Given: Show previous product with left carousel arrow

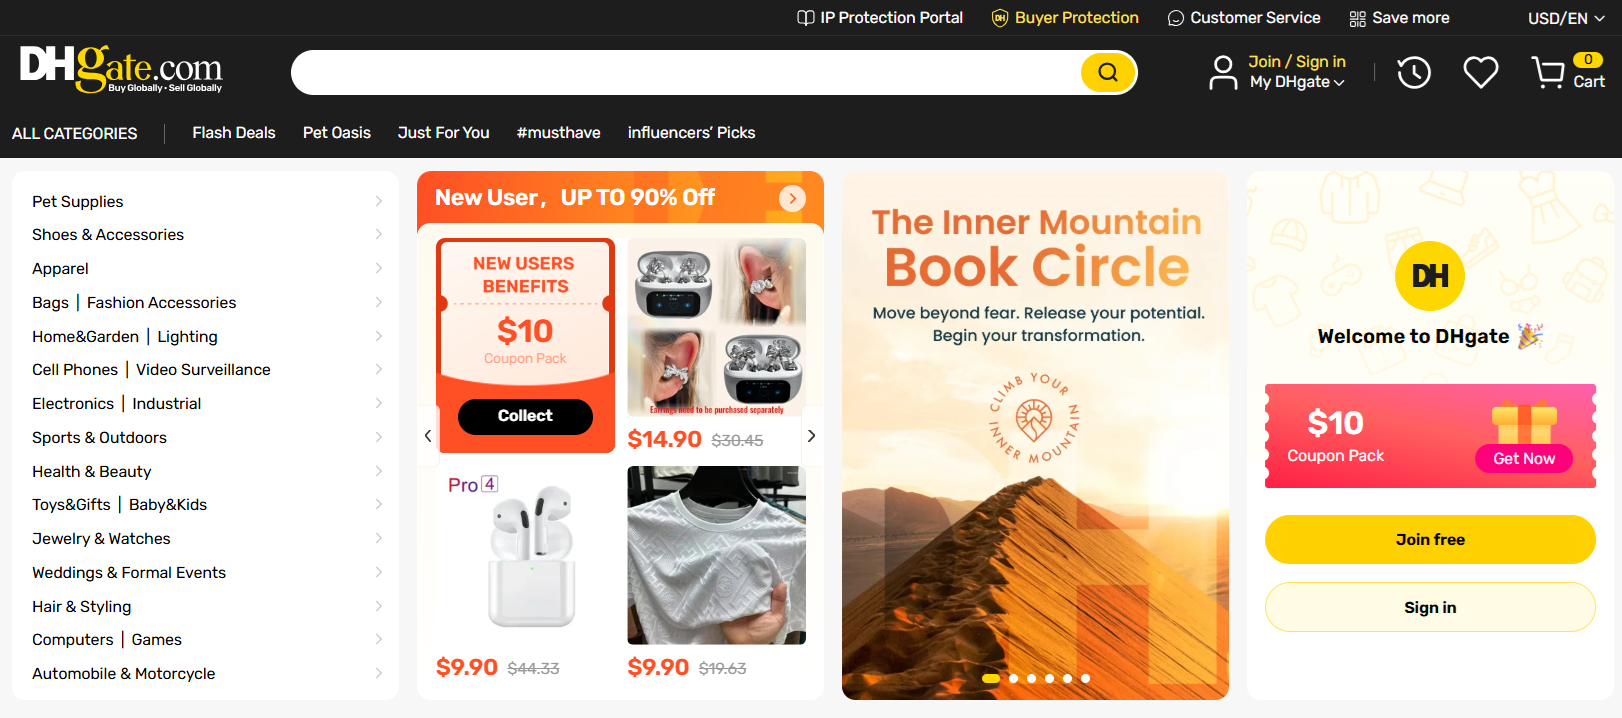Looking at the screenshot, I should coord(428,436).
